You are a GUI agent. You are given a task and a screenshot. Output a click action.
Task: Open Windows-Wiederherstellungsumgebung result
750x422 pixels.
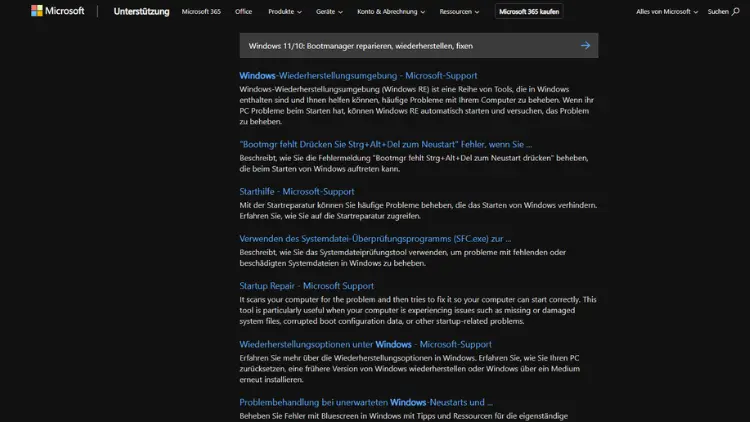pos(358,76)
